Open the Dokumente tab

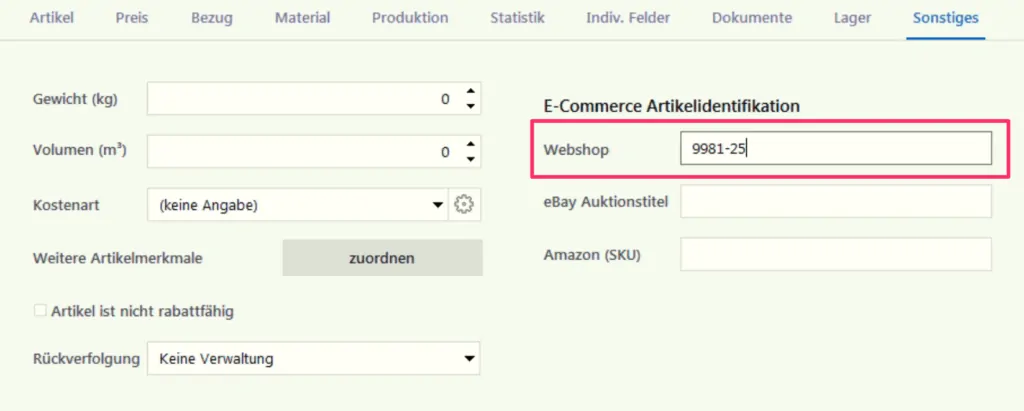point(752,18)
